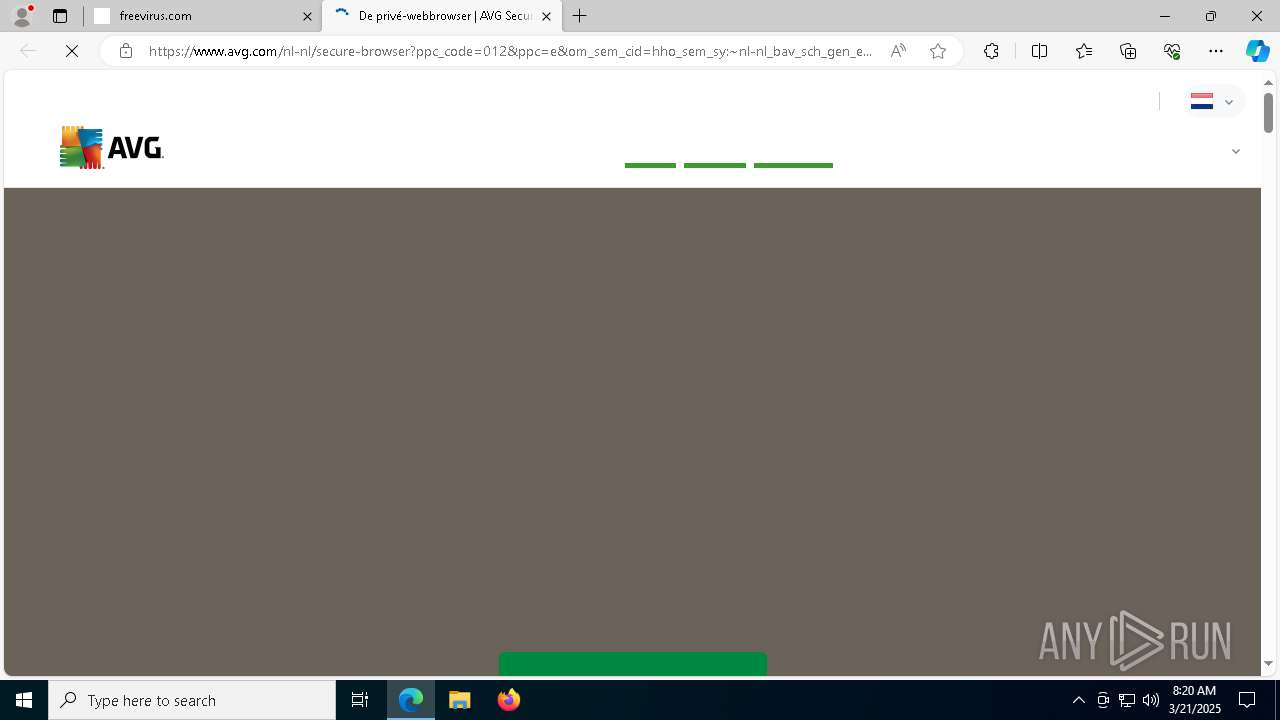
Task: Open Settings and more ellipsis menu
Action: click(1216, 51)
